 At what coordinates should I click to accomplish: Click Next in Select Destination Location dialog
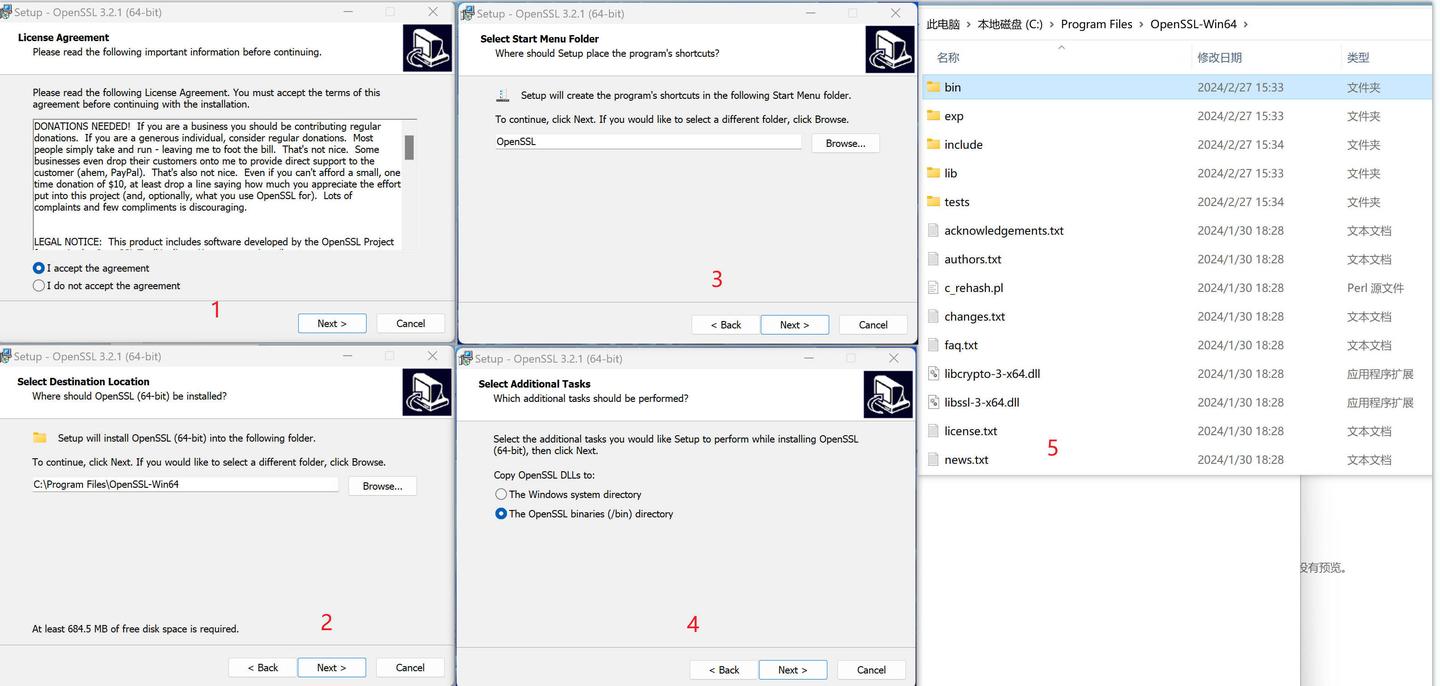[332, 667]
